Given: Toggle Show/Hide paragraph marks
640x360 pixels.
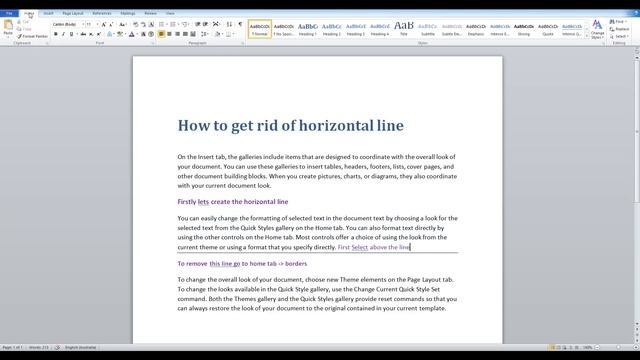Looking at the screenshot, I should pyautogui.click(x=240, y=24).
